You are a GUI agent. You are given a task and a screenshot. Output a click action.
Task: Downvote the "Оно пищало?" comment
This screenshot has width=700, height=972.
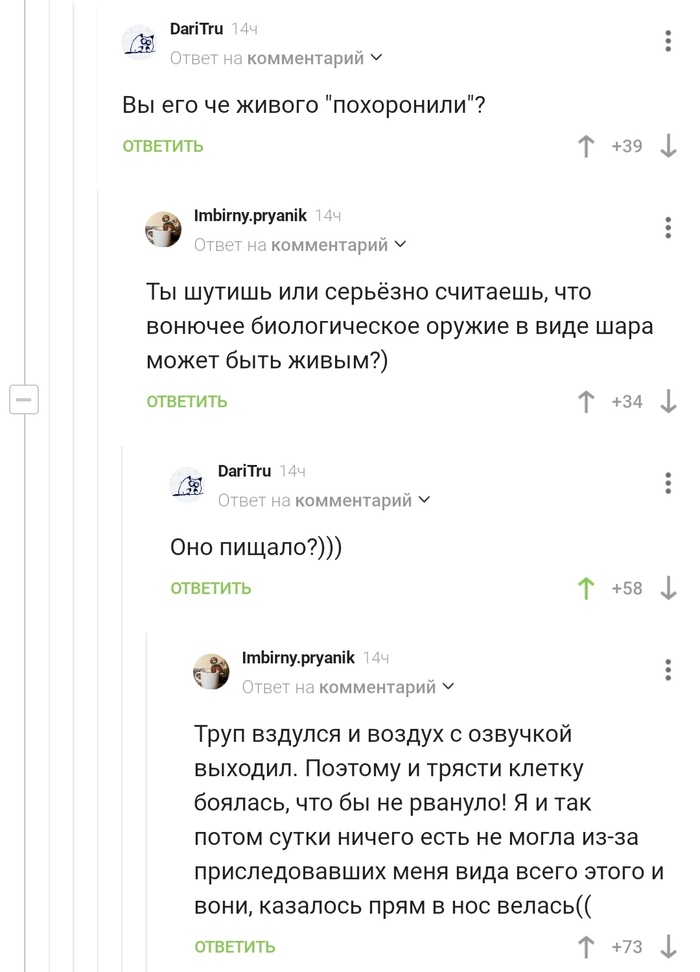[668, 589]
